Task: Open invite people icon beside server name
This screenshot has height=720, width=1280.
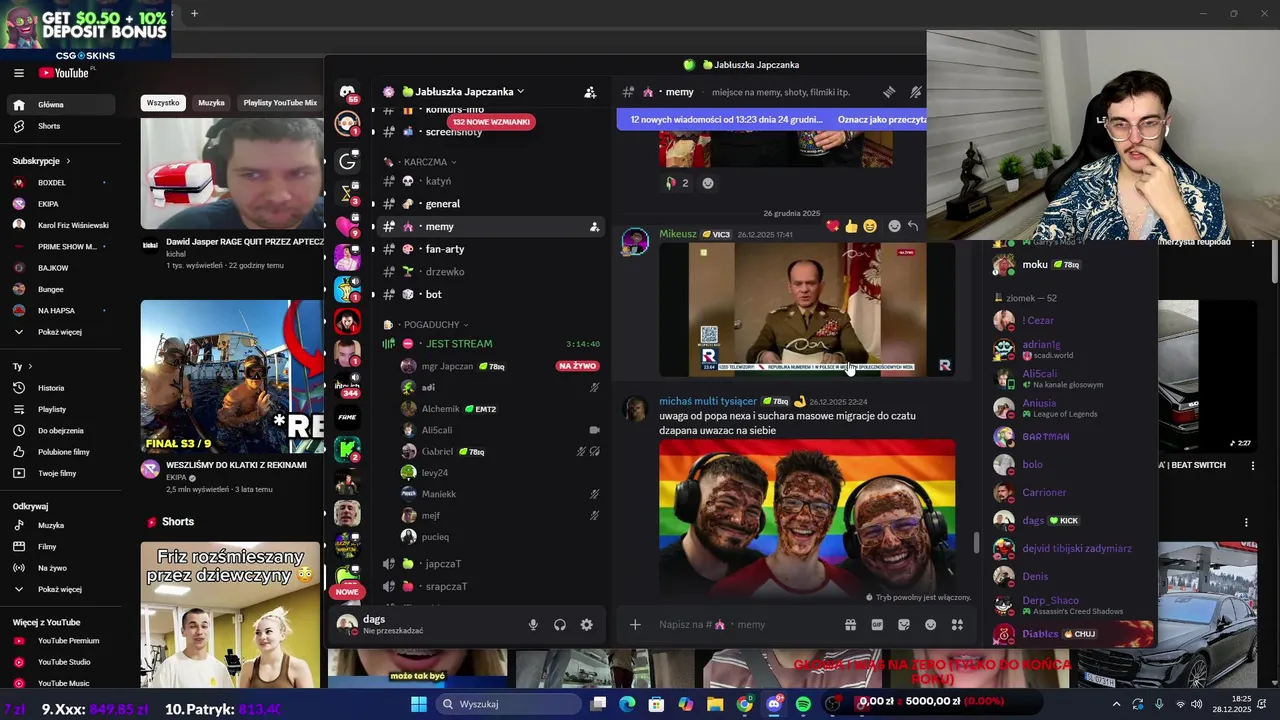Action: pyautogui.click(x=590, y=92)
